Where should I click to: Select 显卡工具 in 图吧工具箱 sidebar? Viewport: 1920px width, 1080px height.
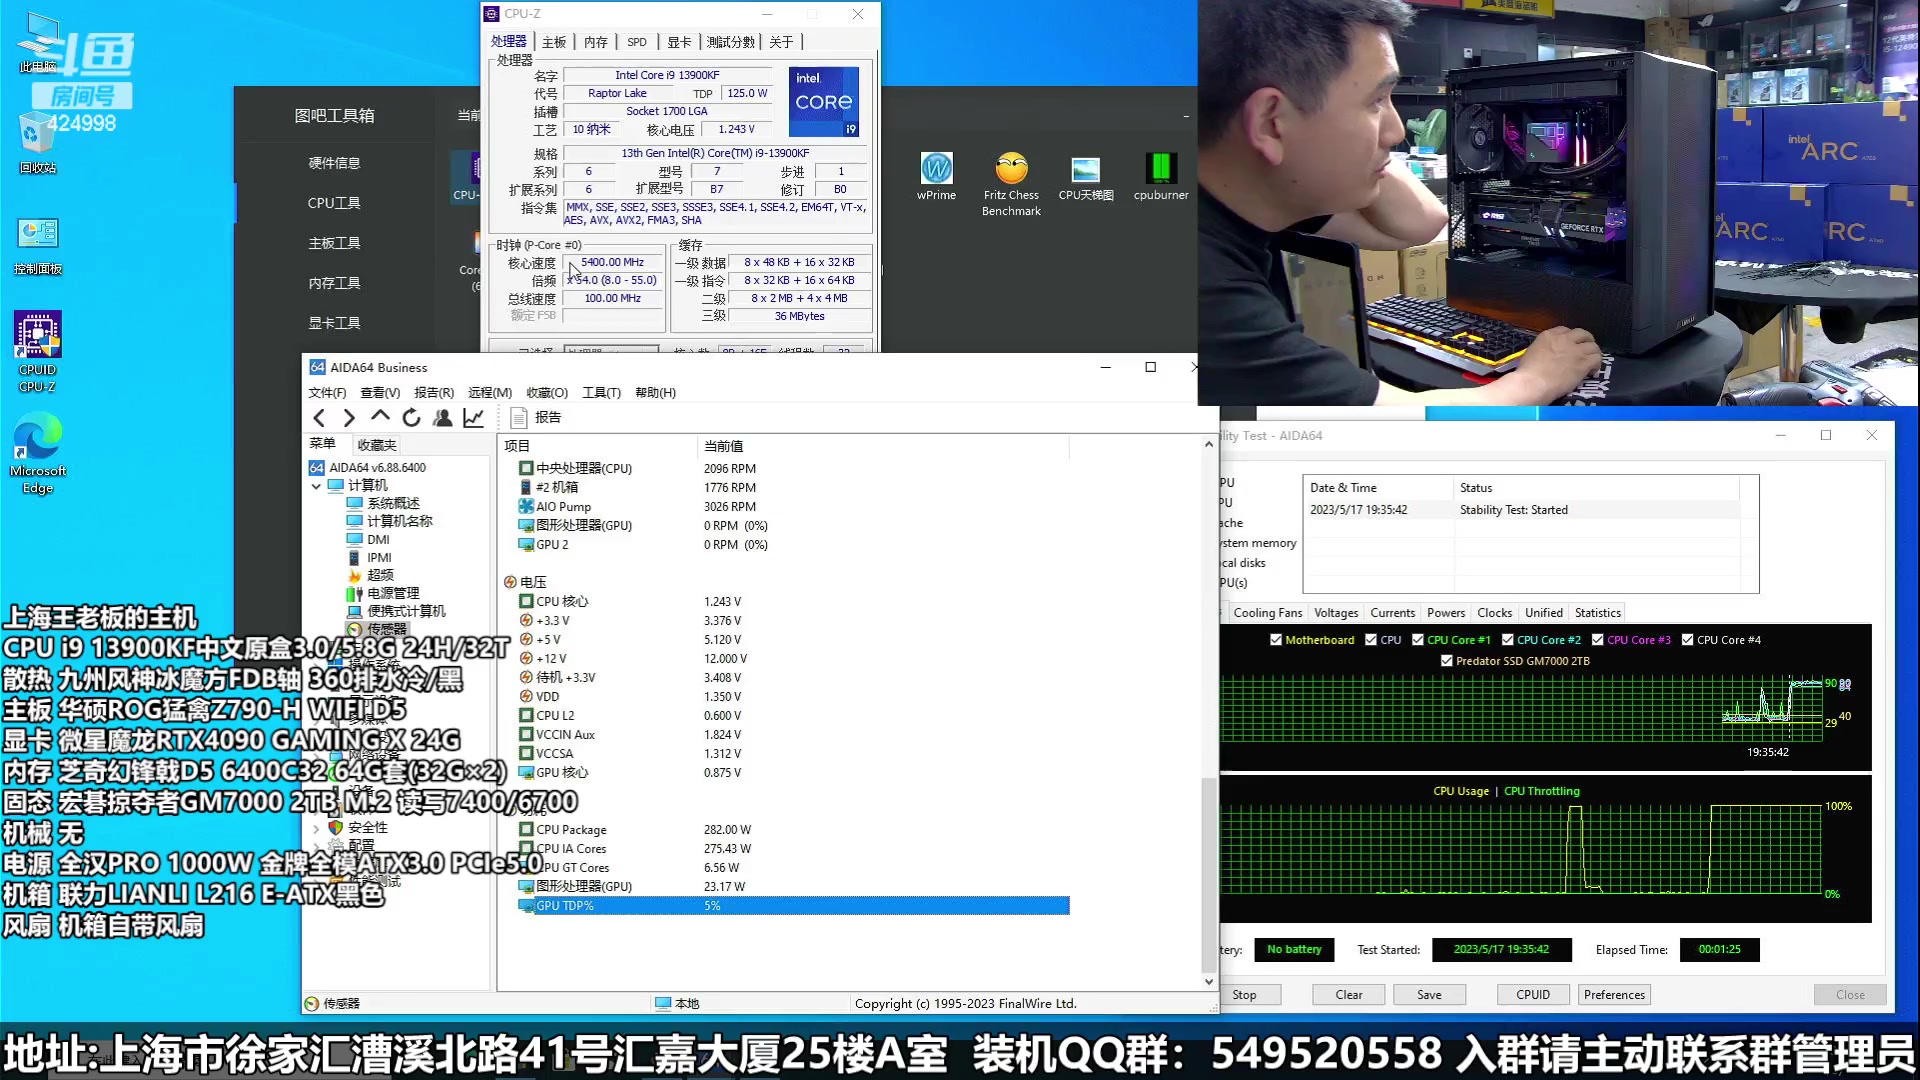point(334,323)
